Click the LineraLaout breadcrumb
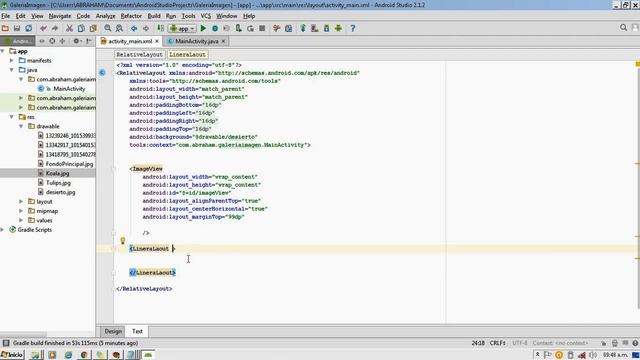This screenshot has height=360, width=640. pos(187,54)
